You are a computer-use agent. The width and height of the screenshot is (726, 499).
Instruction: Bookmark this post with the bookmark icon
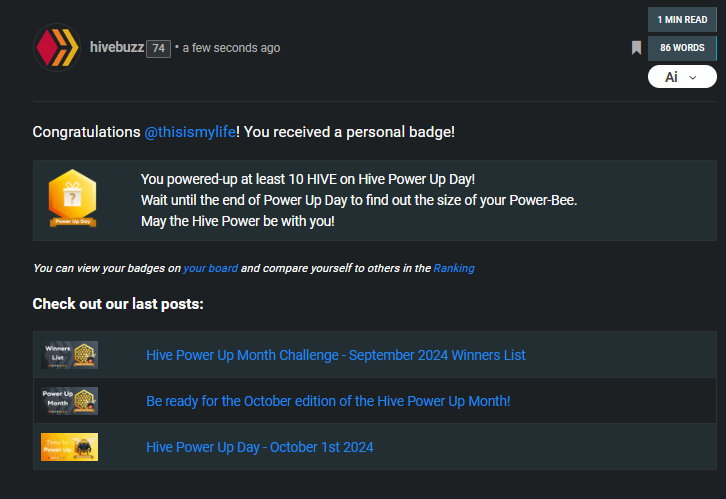click(x=636, y=48)
